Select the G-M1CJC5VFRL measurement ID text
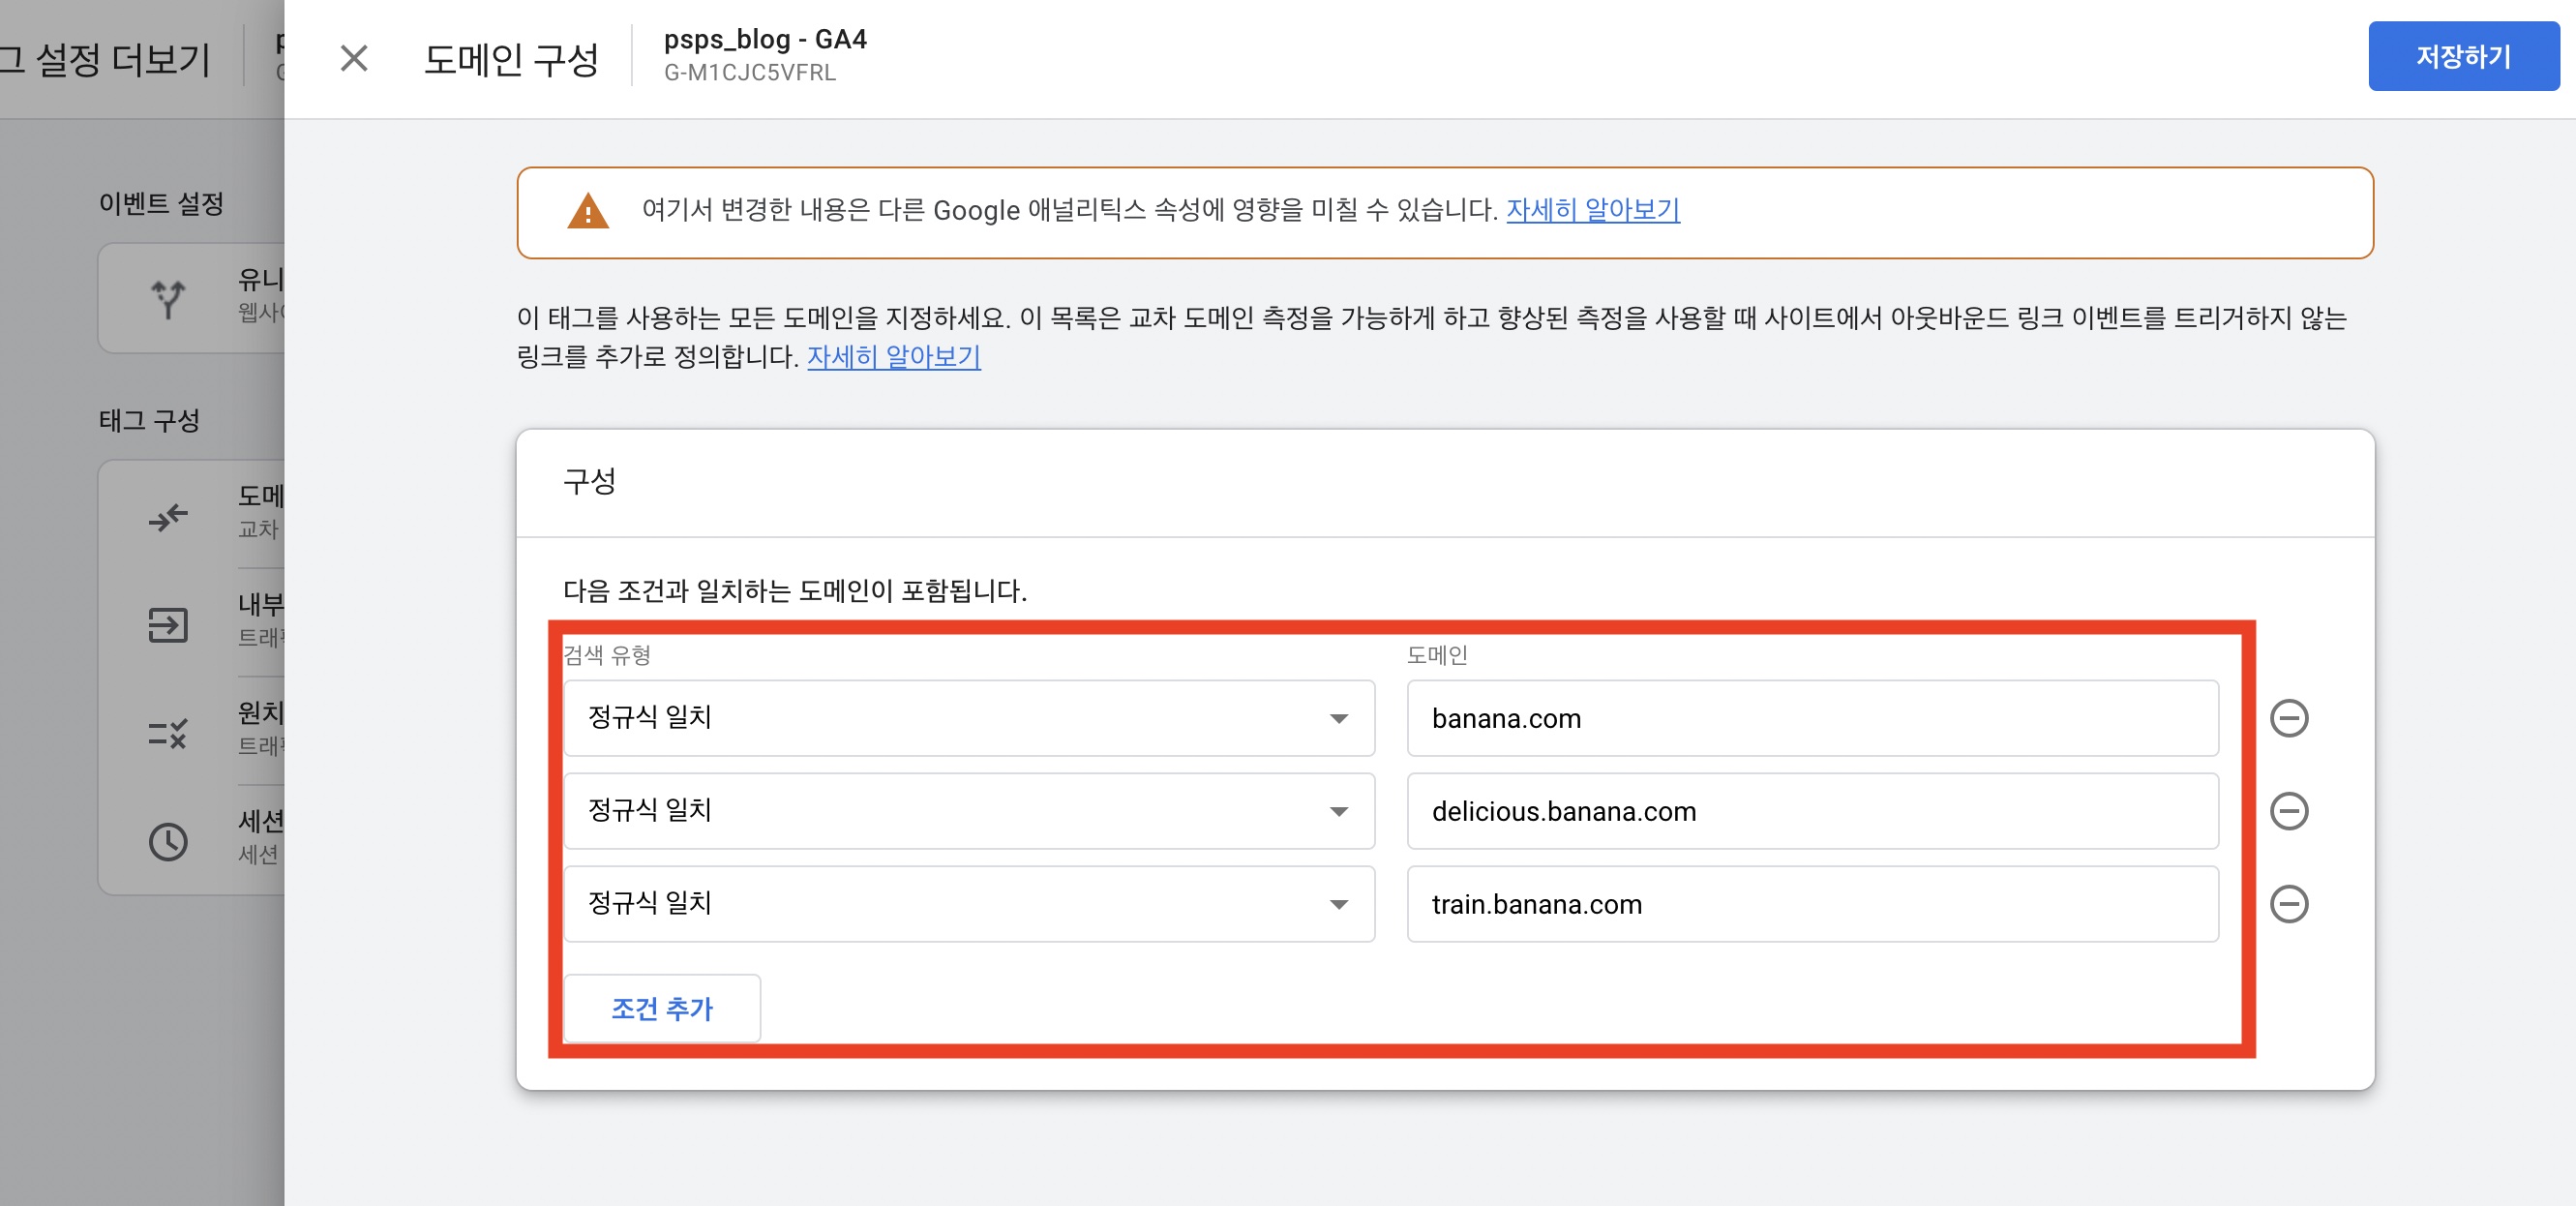2576x1206 pixels. click(x=750, y=73)
